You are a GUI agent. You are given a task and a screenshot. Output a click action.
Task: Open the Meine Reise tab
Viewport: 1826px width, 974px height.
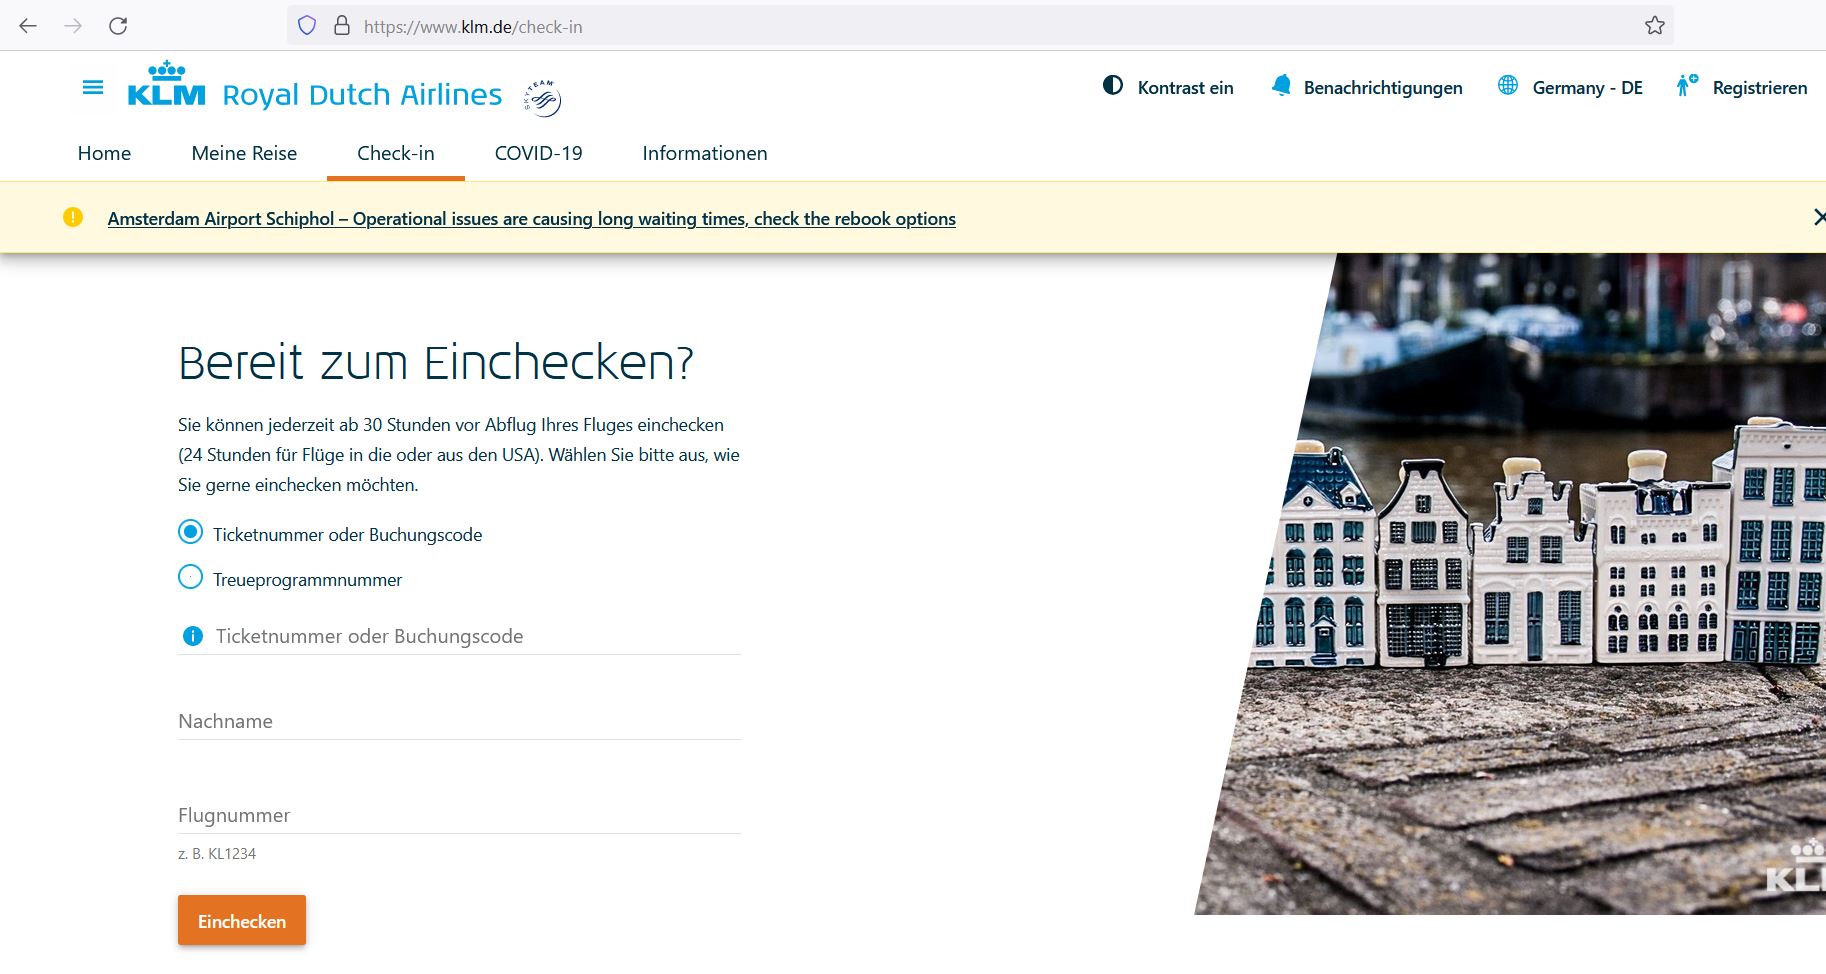pos(244,153)
